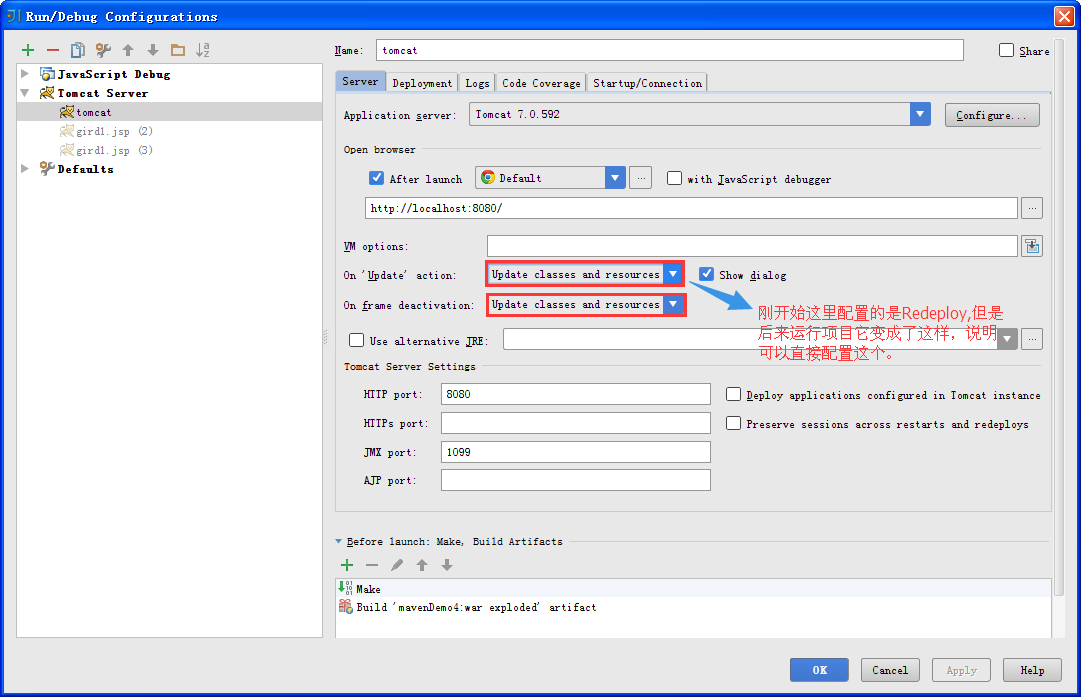Screen dimensions: 1081x697
Task: Sort configurations alphabetically
Action: 203,50
